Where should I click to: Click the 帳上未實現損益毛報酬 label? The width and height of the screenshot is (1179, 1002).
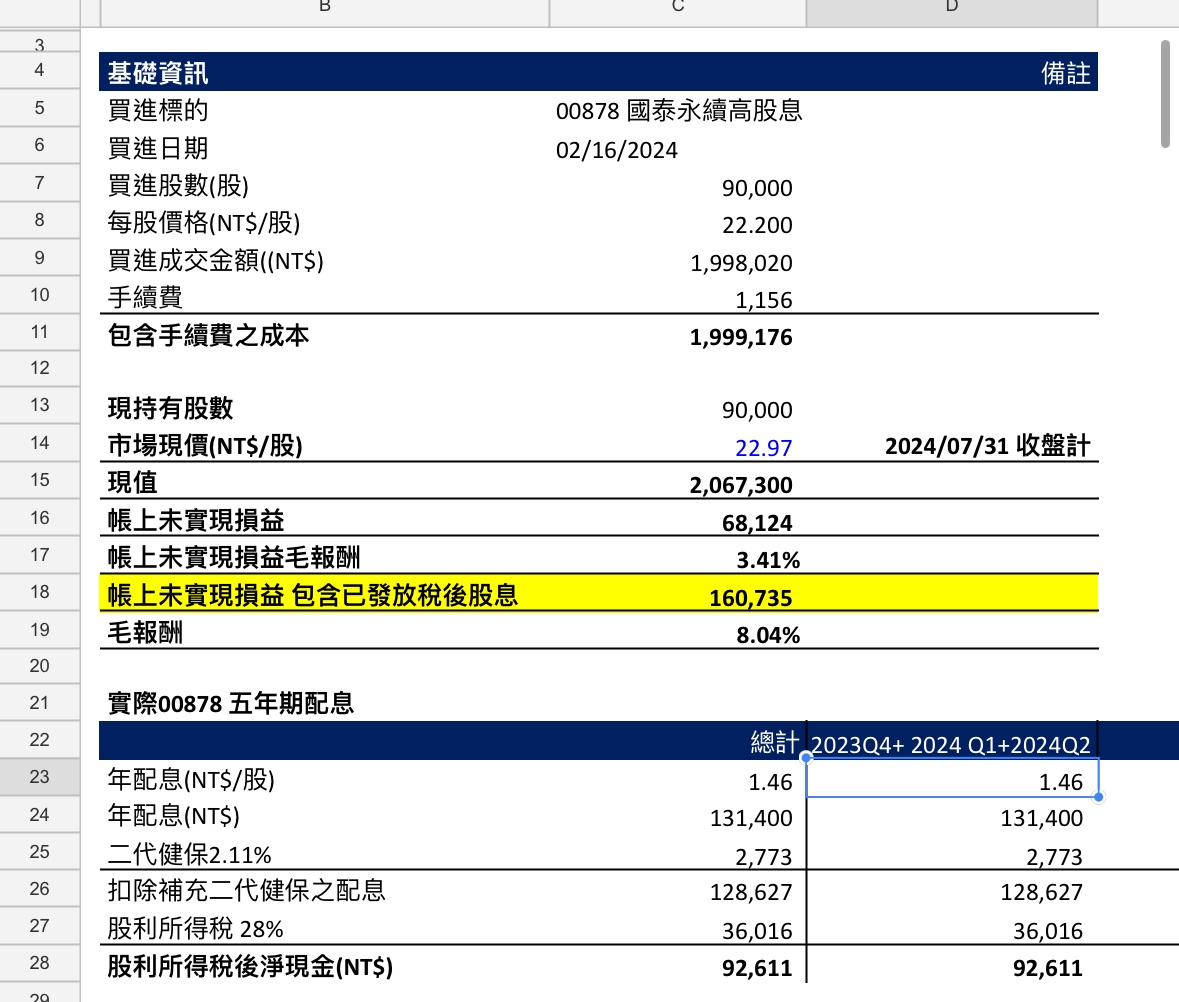[234, 557]
